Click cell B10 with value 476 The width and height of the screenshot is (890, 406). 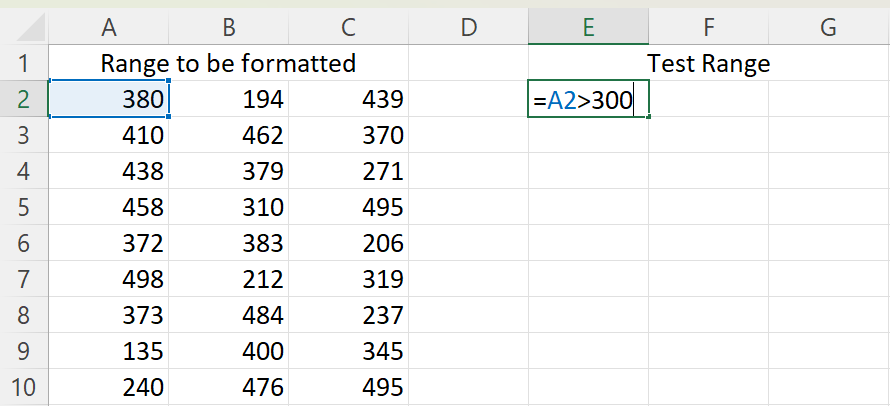click(228, 387)
